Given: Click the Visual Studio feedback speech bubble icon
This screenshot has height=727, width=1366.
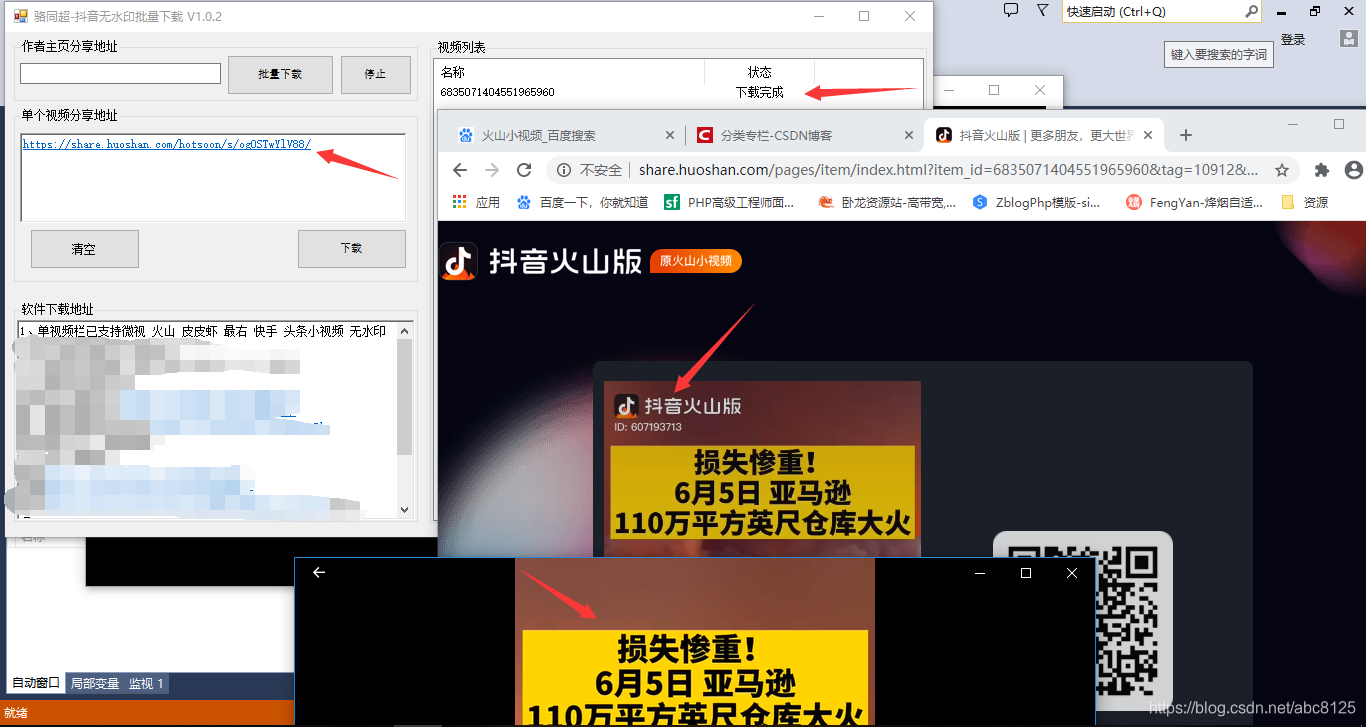Looking at the screenshot, I should pyautogui.click(x=1011, y=10).
